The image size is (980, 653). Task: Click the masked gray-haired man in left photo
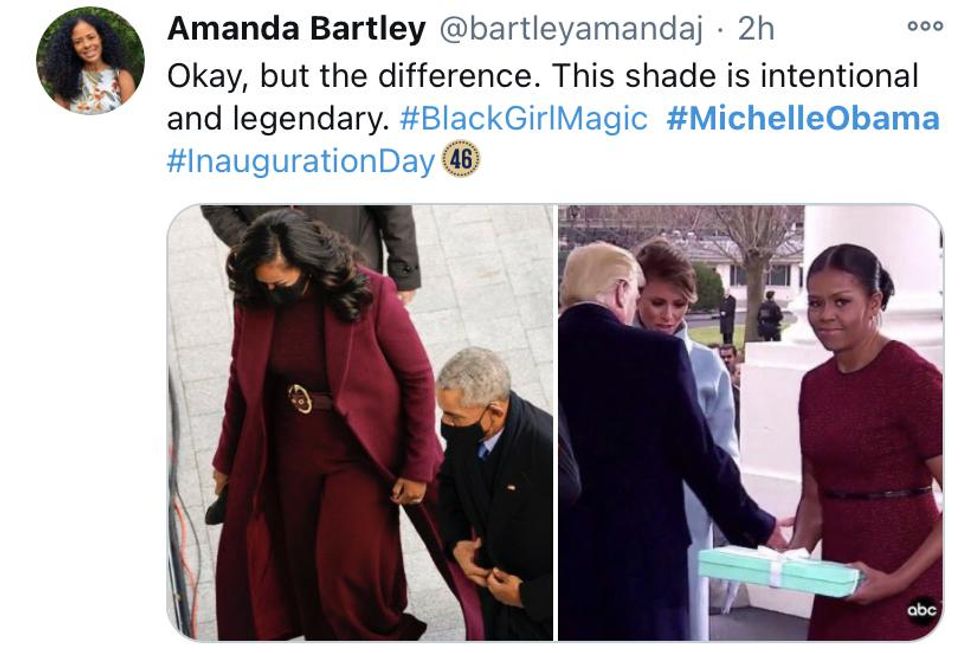point(494,475)
